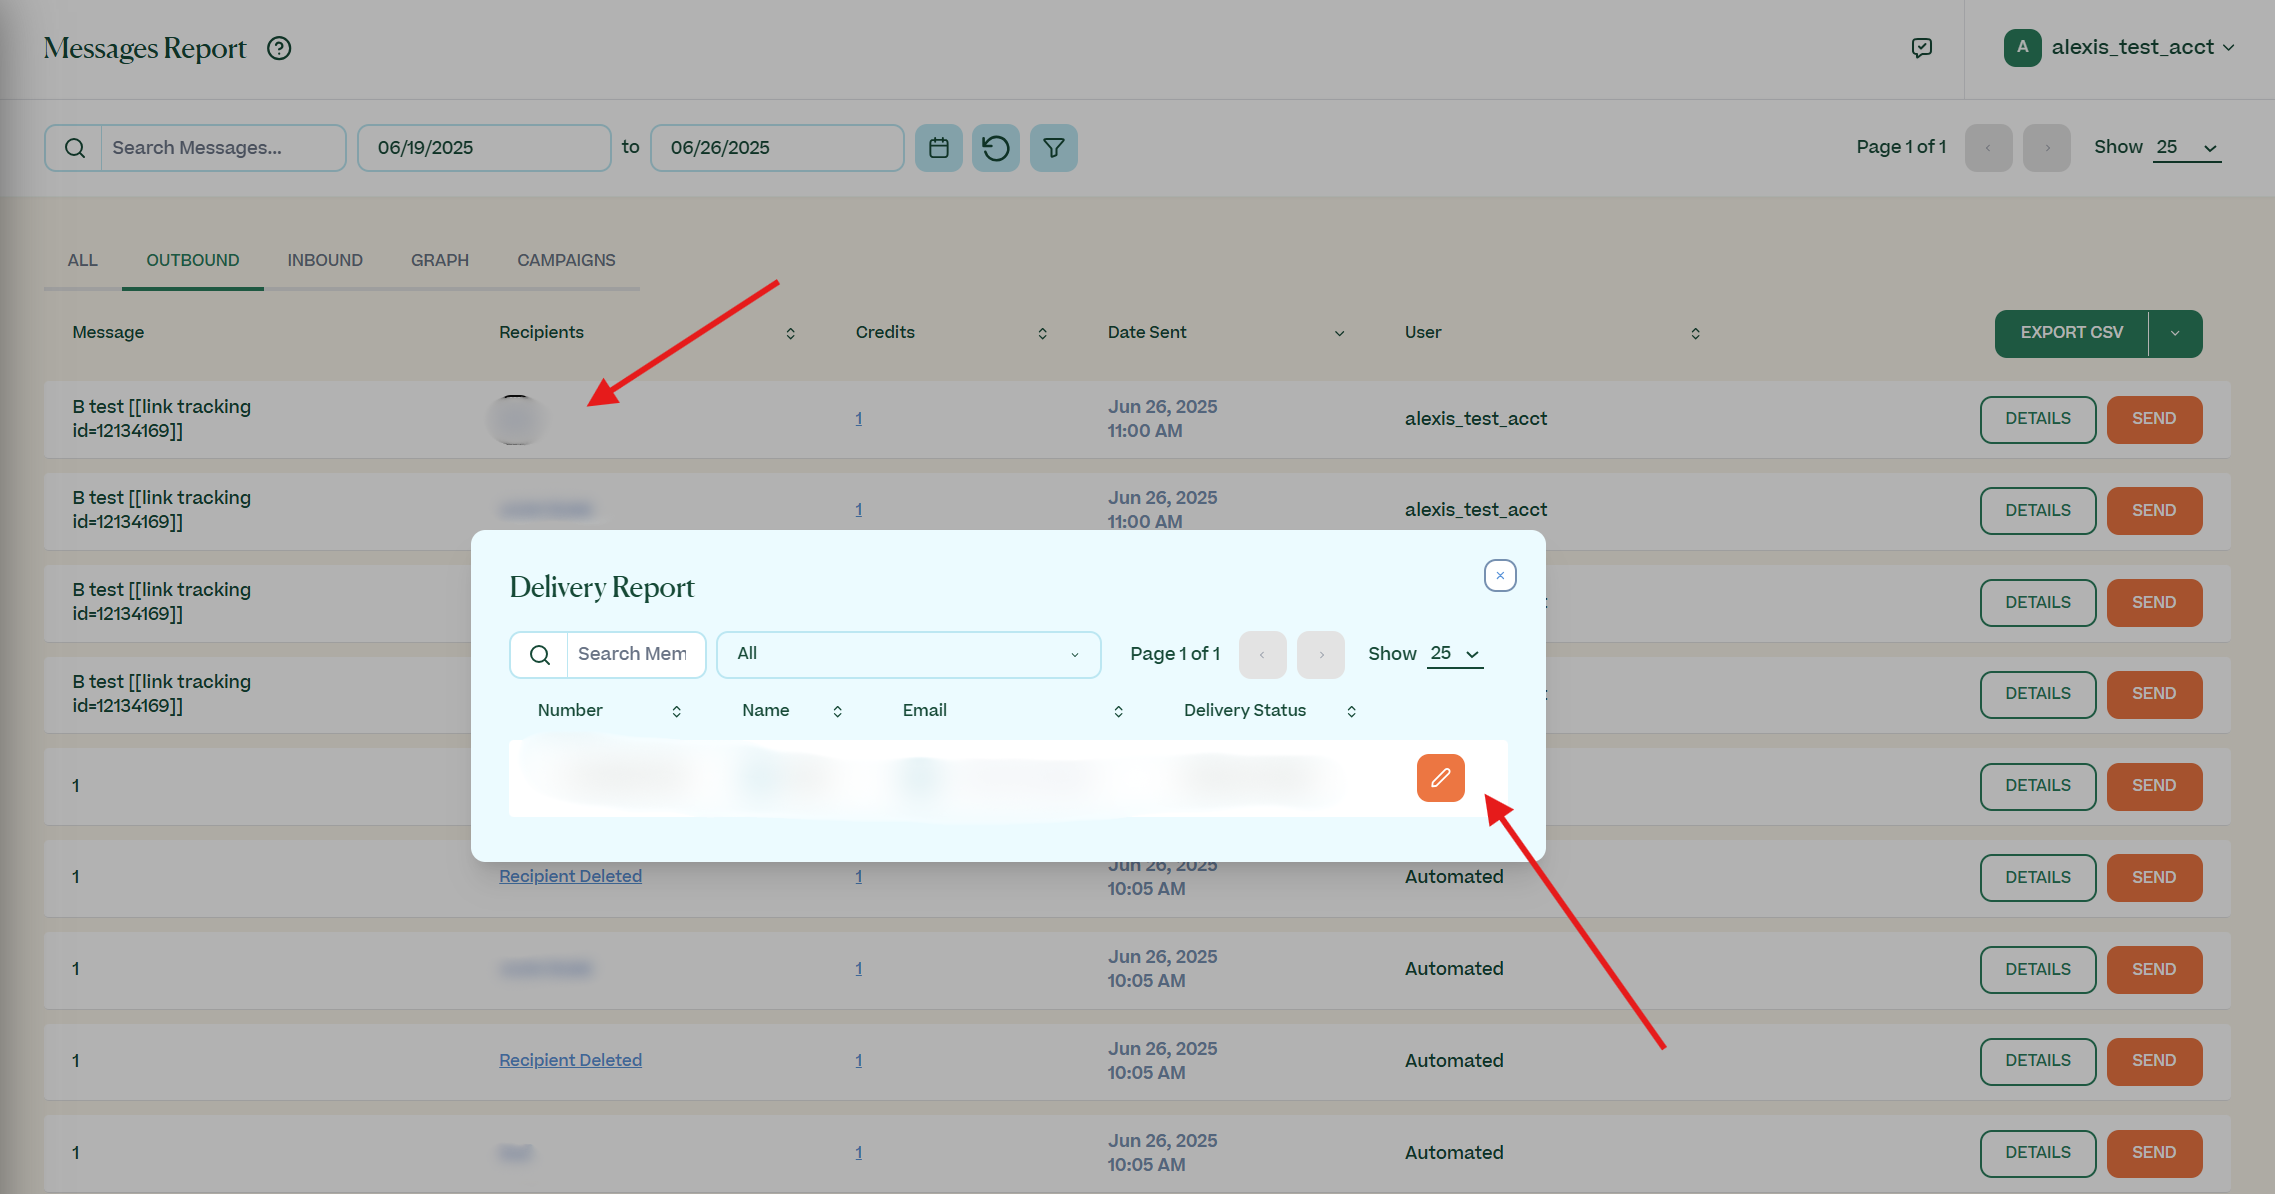
Task: Open the filter funnel icon
Action: [1053, 148]
